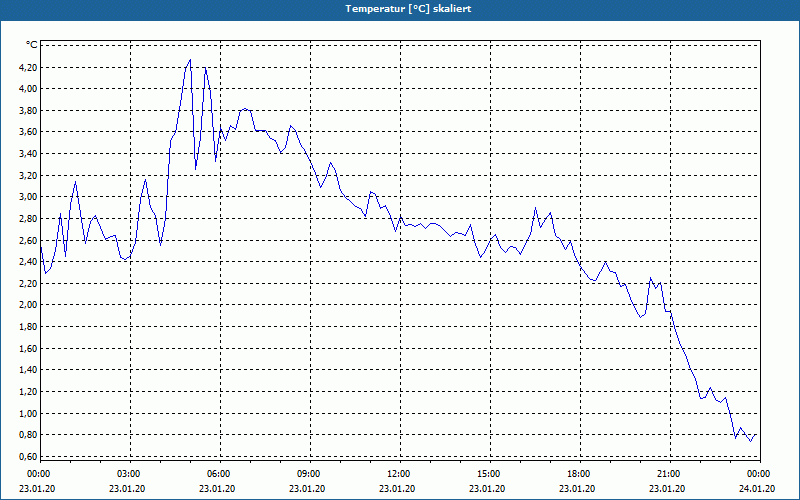Screen dimensions: 800x500
Task: Click the '23.01.20' date under '03:00'
Action: [127, 488]
